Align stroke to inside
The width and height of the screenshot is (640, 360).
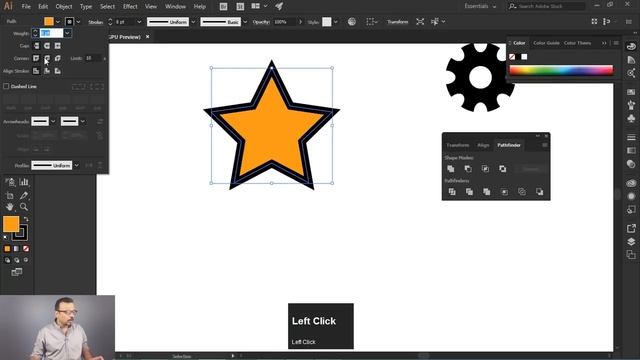click(x=47, y=71)
